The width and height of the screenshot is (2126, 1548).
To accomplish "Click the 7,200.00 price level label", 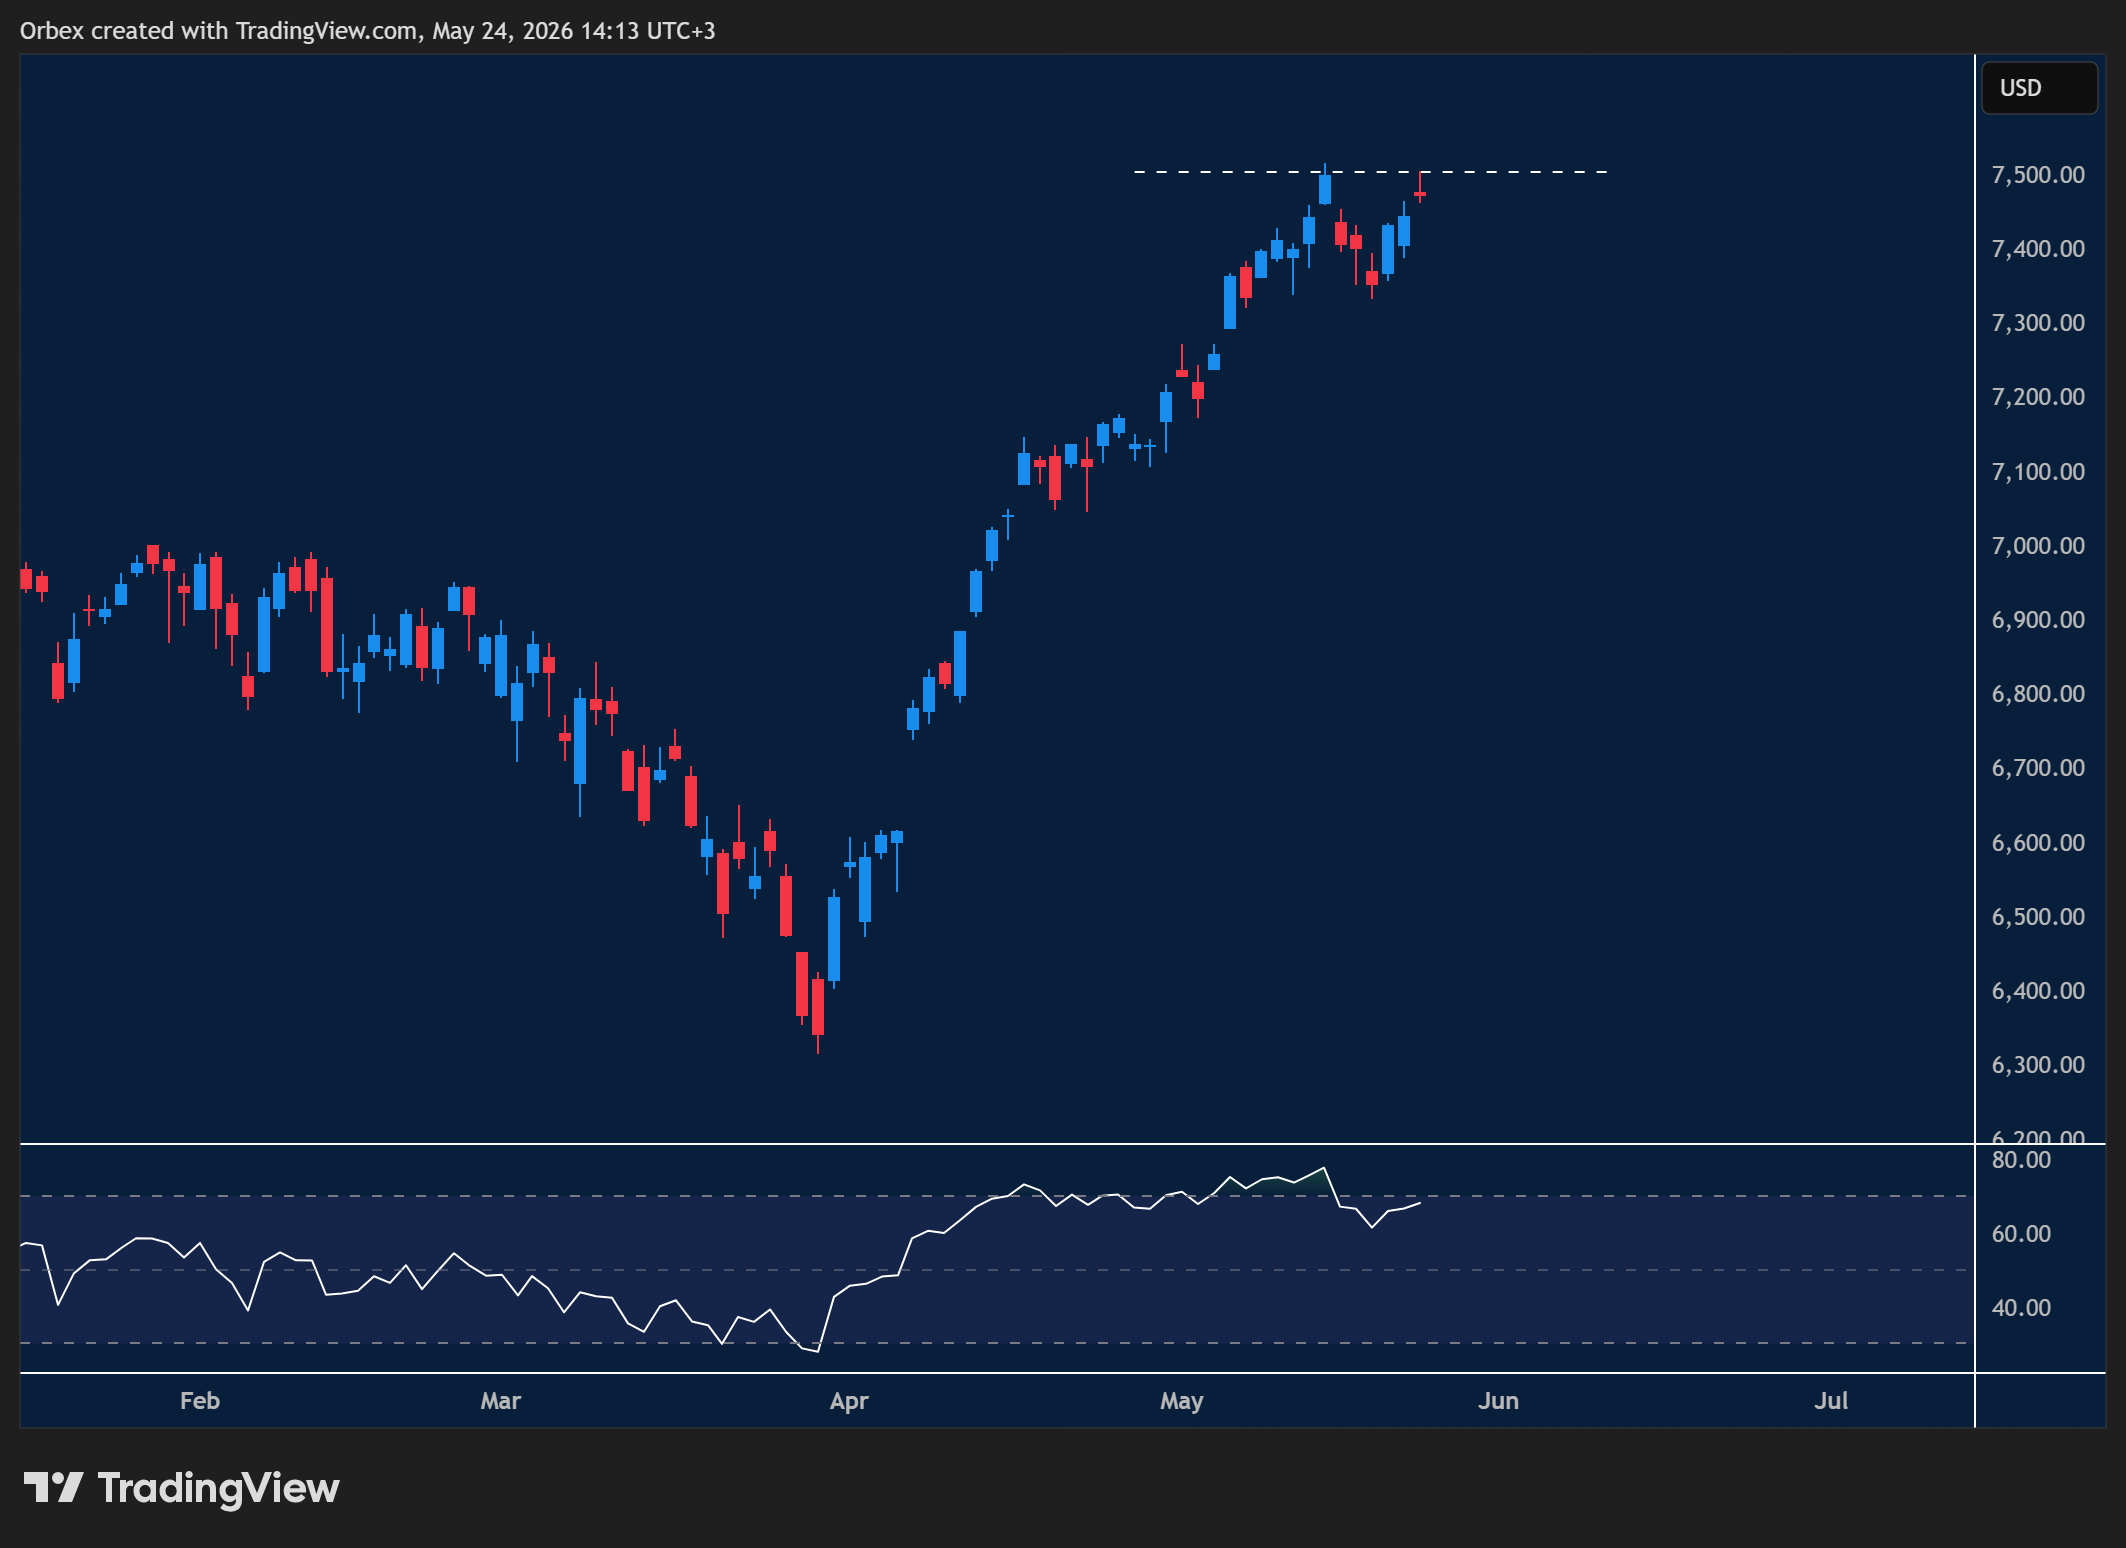I will pyautogui.click(x=2038, y=397).
